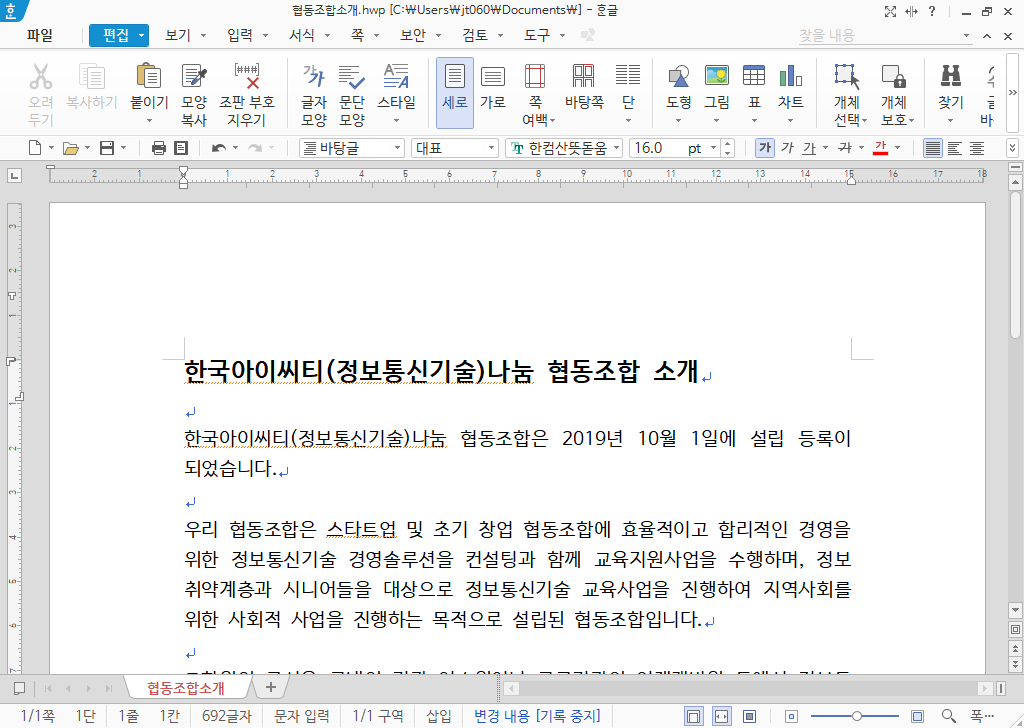Toggle bold 가 formatting
The width and height of the screenshot is (1024, 728).
[x=765, y=148]
